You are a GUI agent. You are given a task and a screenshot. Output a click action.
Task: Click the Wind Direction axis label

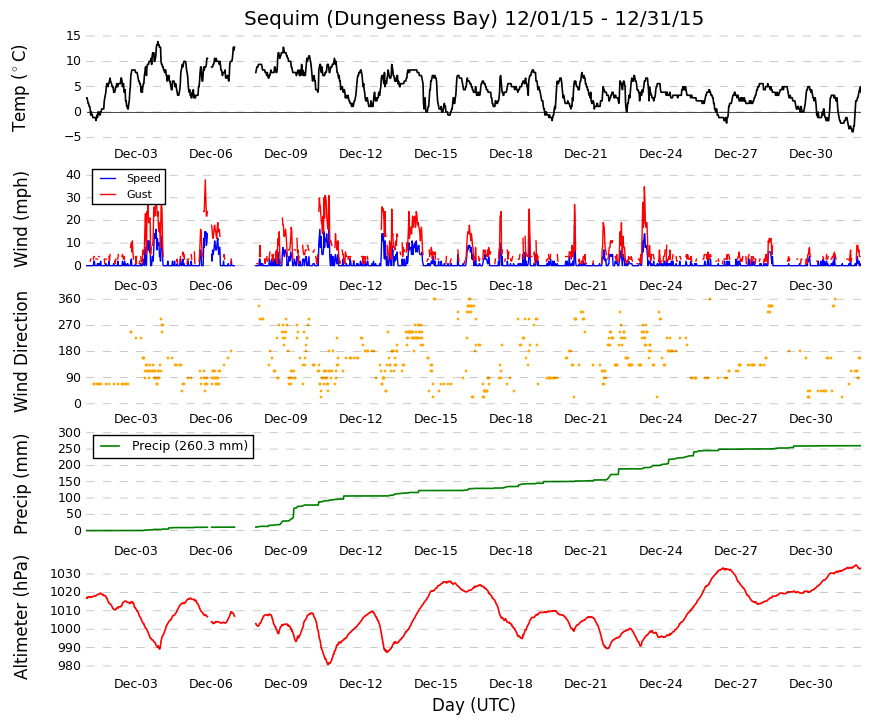tap(20, 352)
